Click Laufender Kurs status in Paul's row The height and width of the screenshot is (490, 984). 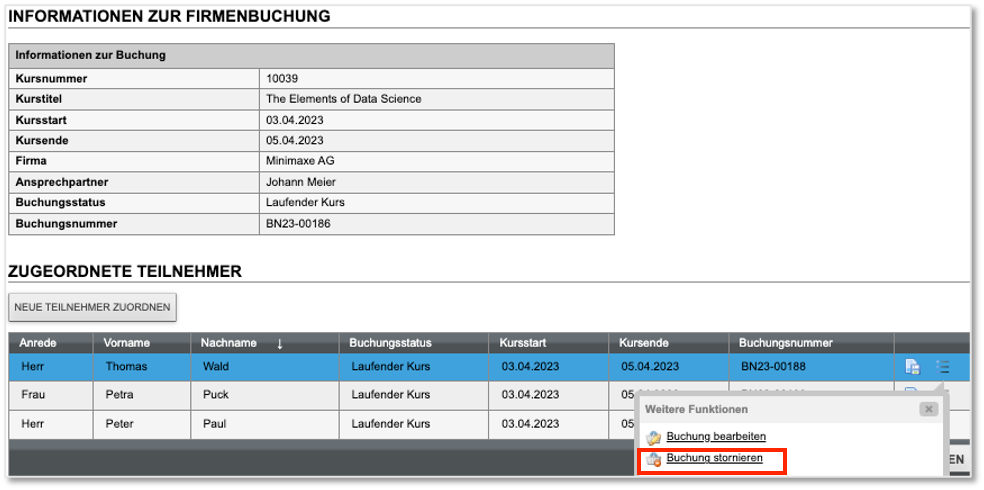click(x=390, y=423)
